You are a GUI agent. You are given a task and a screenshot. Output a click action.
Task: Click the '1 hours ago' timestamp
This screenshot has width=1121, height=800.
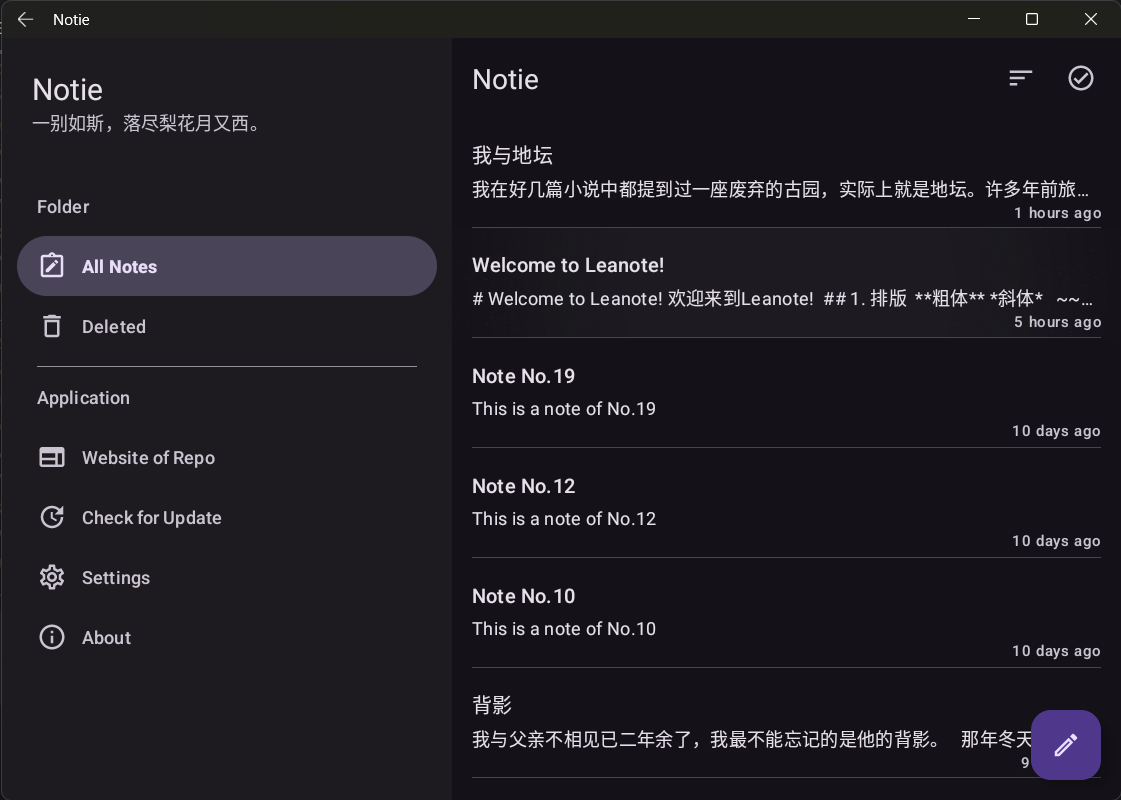[x=1057, y=213]
